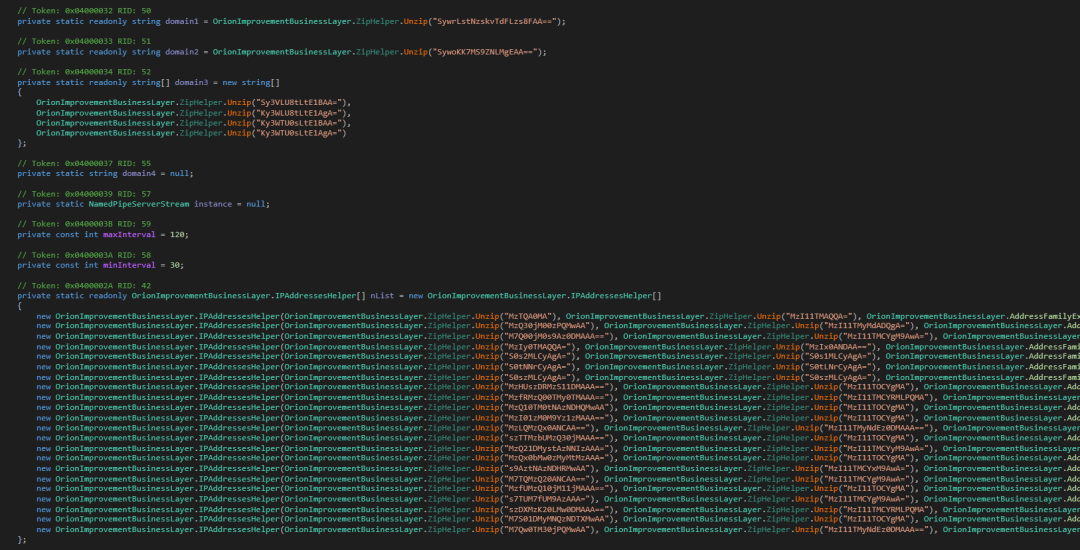
Task: Click the 'domain1' variable name
Action: click(x=181, y=21)
